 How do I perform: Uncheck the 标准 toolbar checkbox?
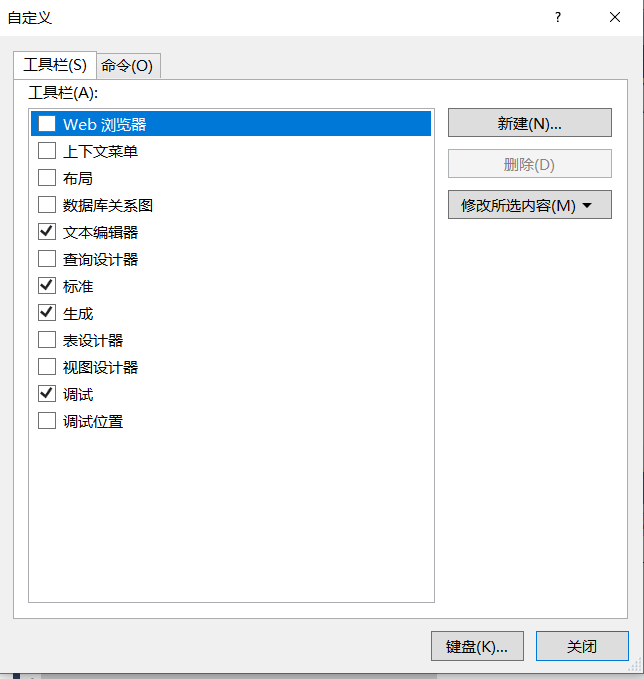pos(47,286)
